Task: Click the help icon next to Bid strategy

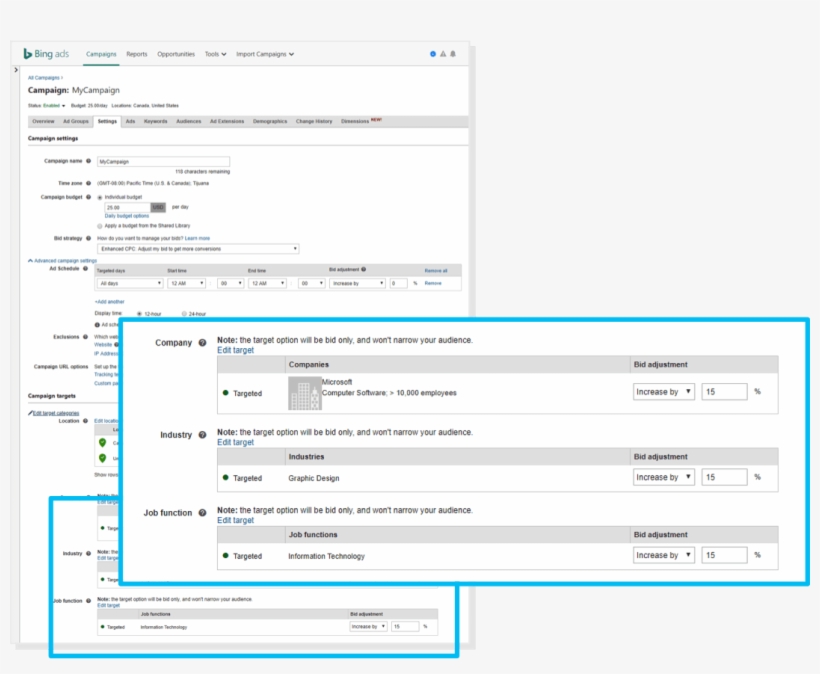Action: [x=89, y=238]
